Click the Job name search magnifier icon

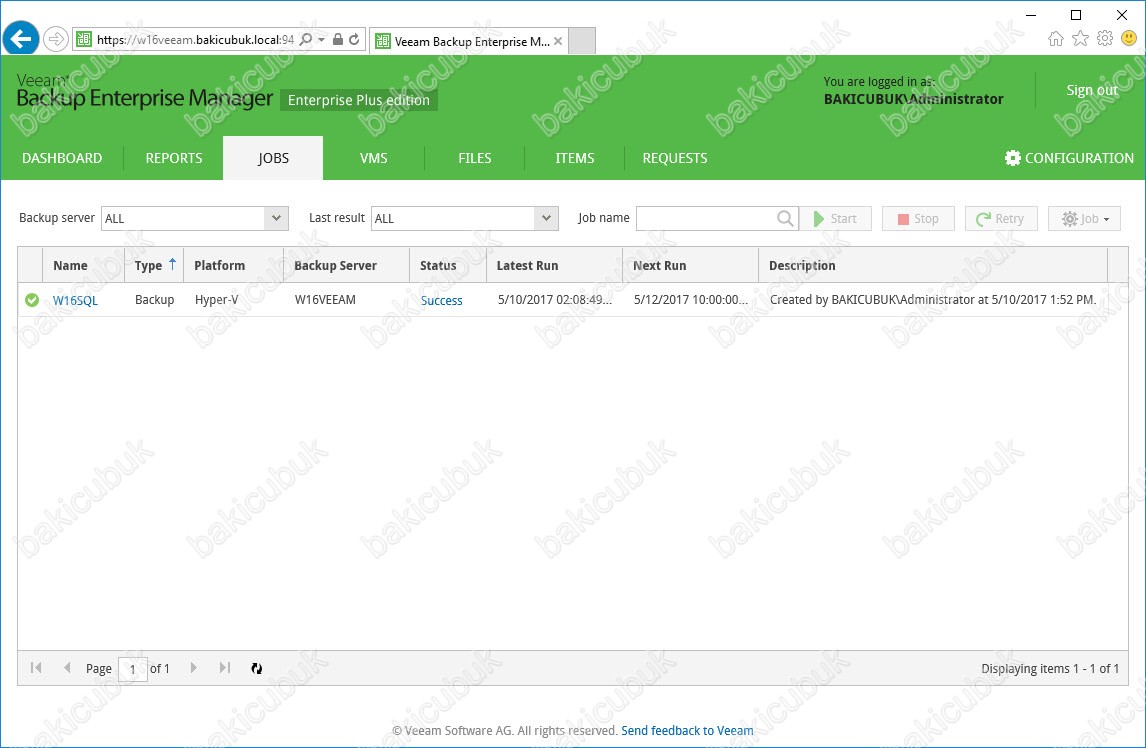coord(785,218)
